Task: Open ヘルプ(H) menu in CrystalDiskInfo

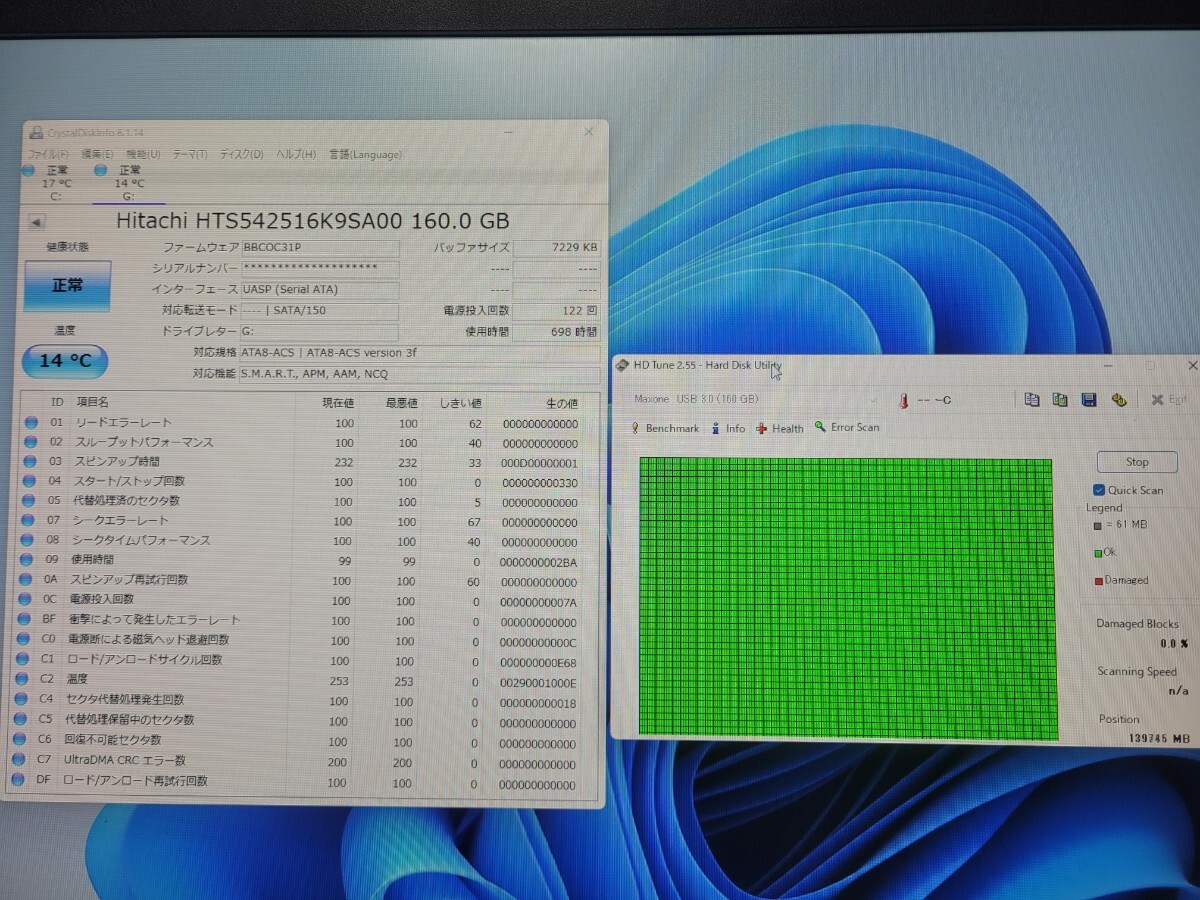Action: pos(295,154)
